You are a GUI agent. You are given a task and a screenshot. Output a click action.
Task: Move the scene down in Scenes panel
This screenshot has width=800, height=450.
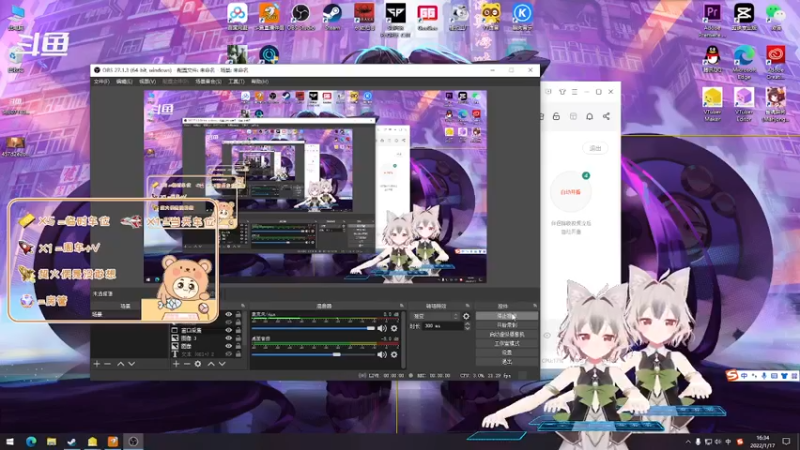132,364
